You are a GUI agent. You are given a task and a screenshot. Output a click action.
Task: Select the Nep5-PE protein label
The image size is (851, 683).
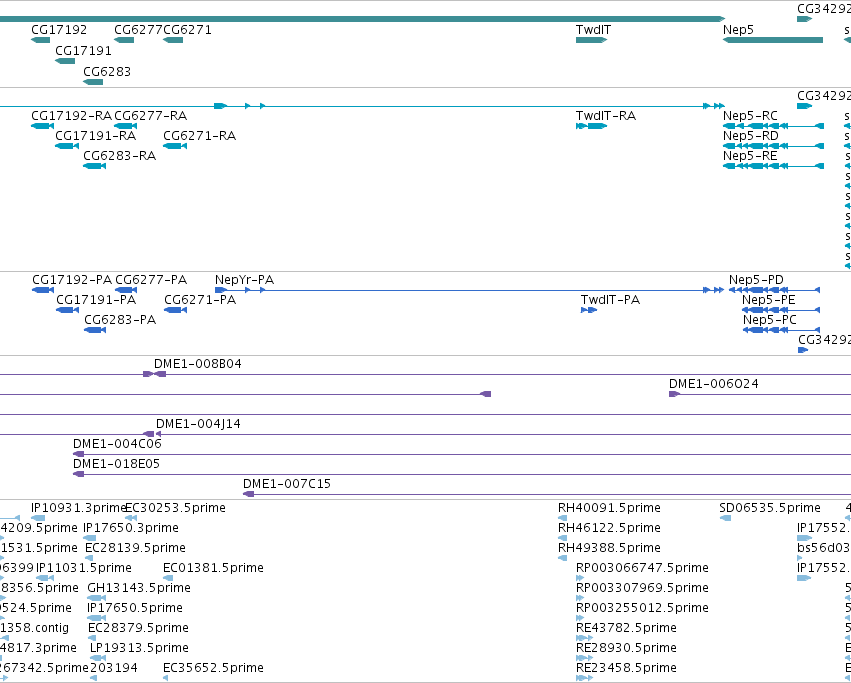[769, 300]
